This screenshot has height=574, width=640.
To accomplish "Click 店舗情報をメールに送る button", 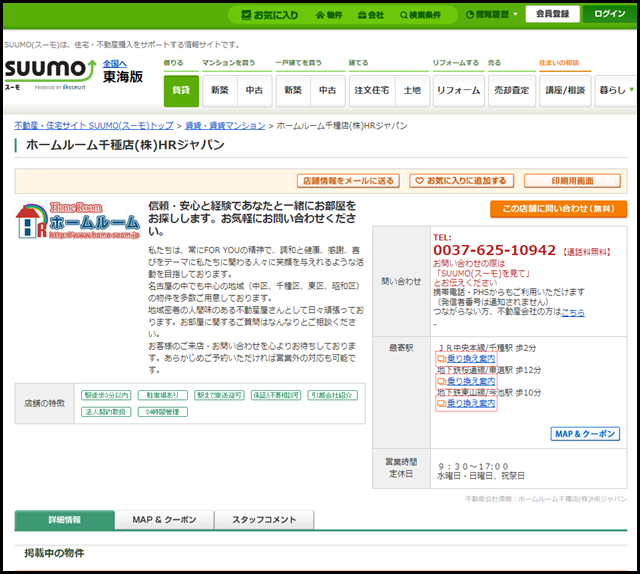I will coord(348,181).
